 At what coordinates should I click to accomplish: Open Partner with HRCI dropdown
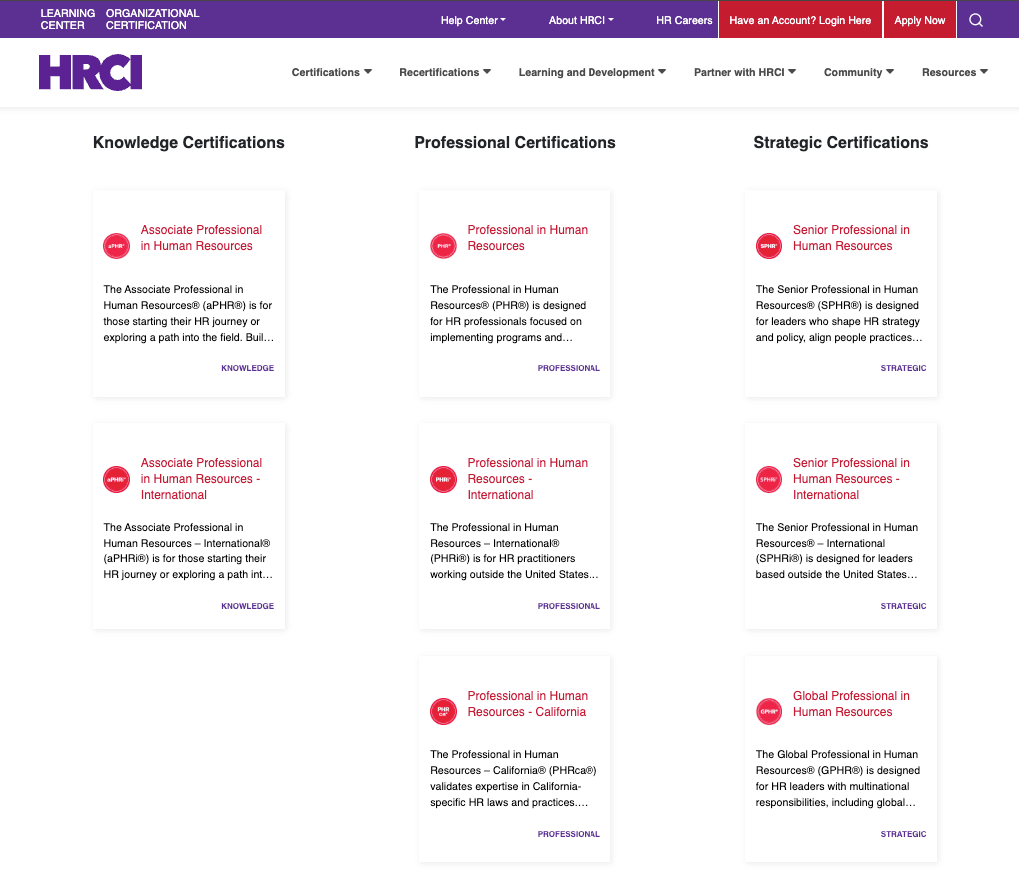tap(745, 72)
